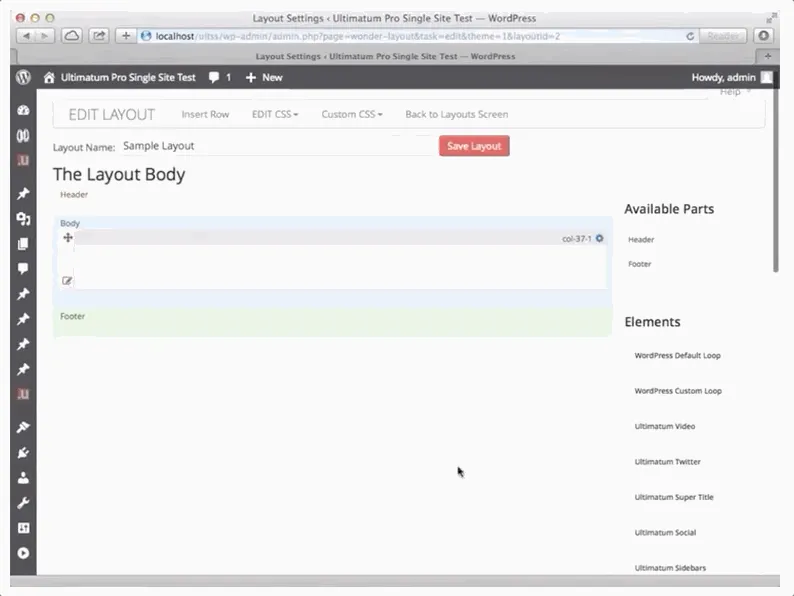This screenshot has width=794, height=596.
Task: Open the Plugins plug icon in sidebar
Action: coord(23,453)
